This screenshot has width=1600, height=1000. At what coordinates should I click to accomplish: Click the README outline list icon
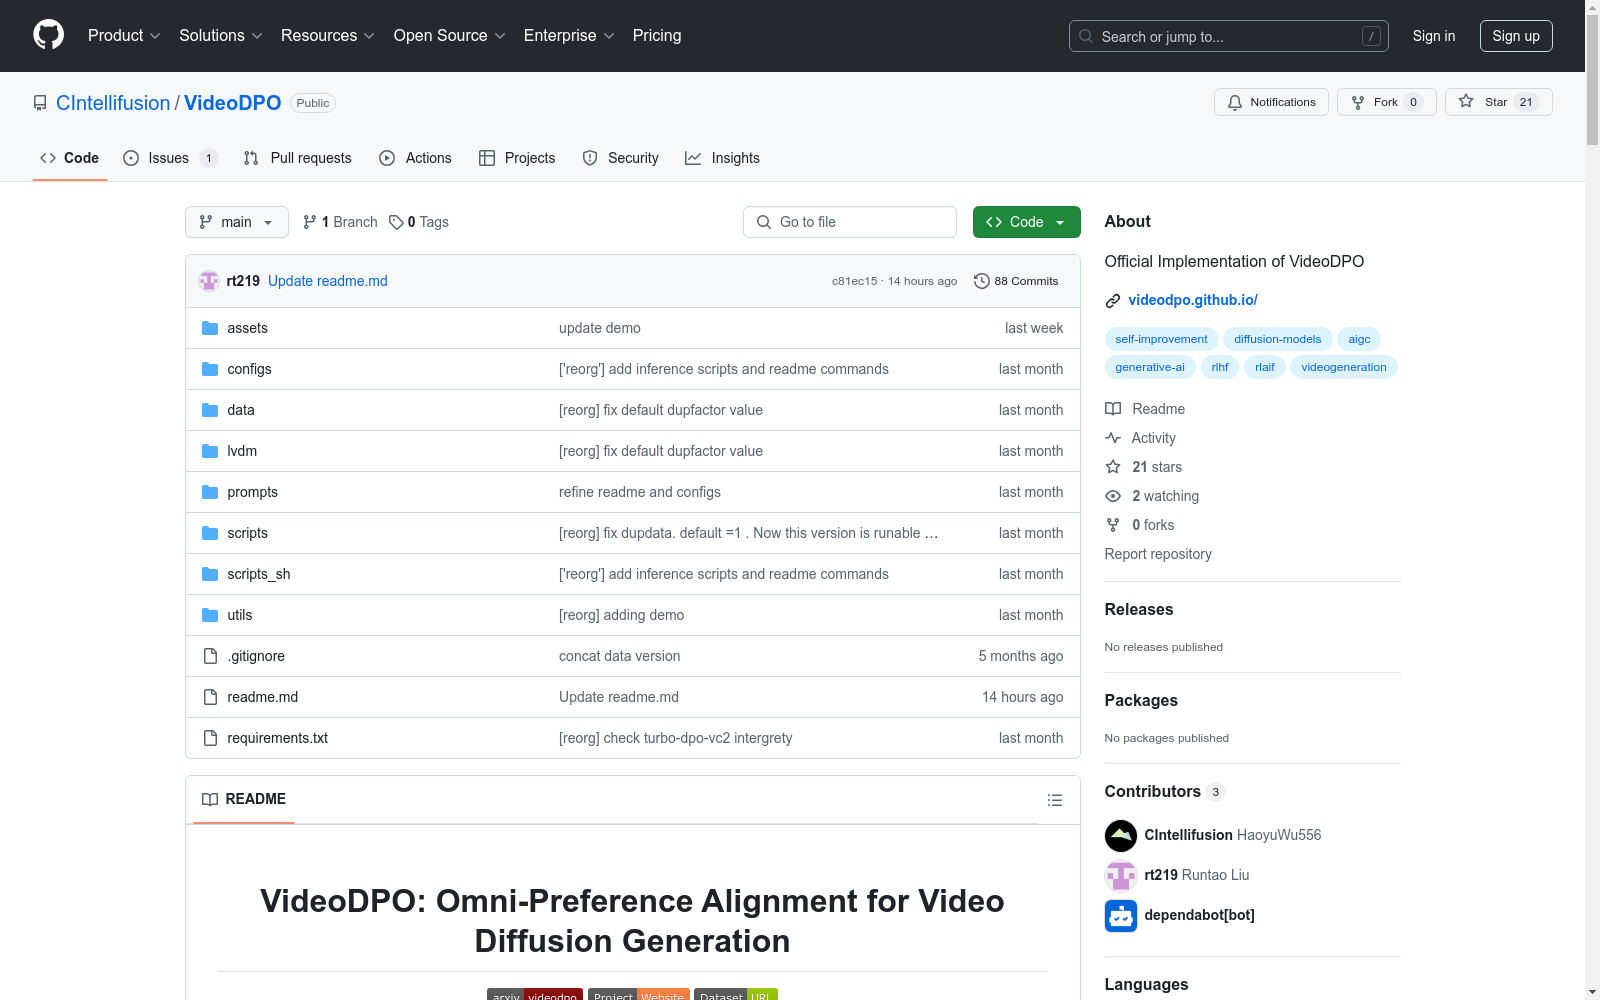point(1054,800)
